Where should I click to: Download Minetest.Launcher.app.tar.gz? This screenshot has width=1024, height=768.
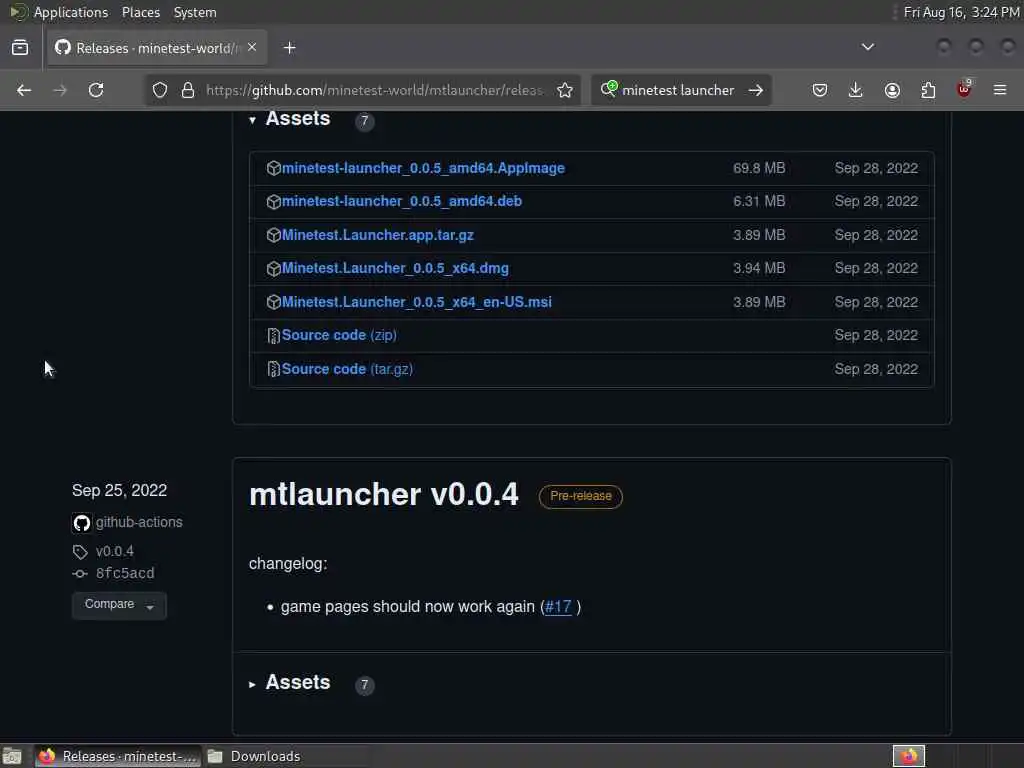coord(377,235)
